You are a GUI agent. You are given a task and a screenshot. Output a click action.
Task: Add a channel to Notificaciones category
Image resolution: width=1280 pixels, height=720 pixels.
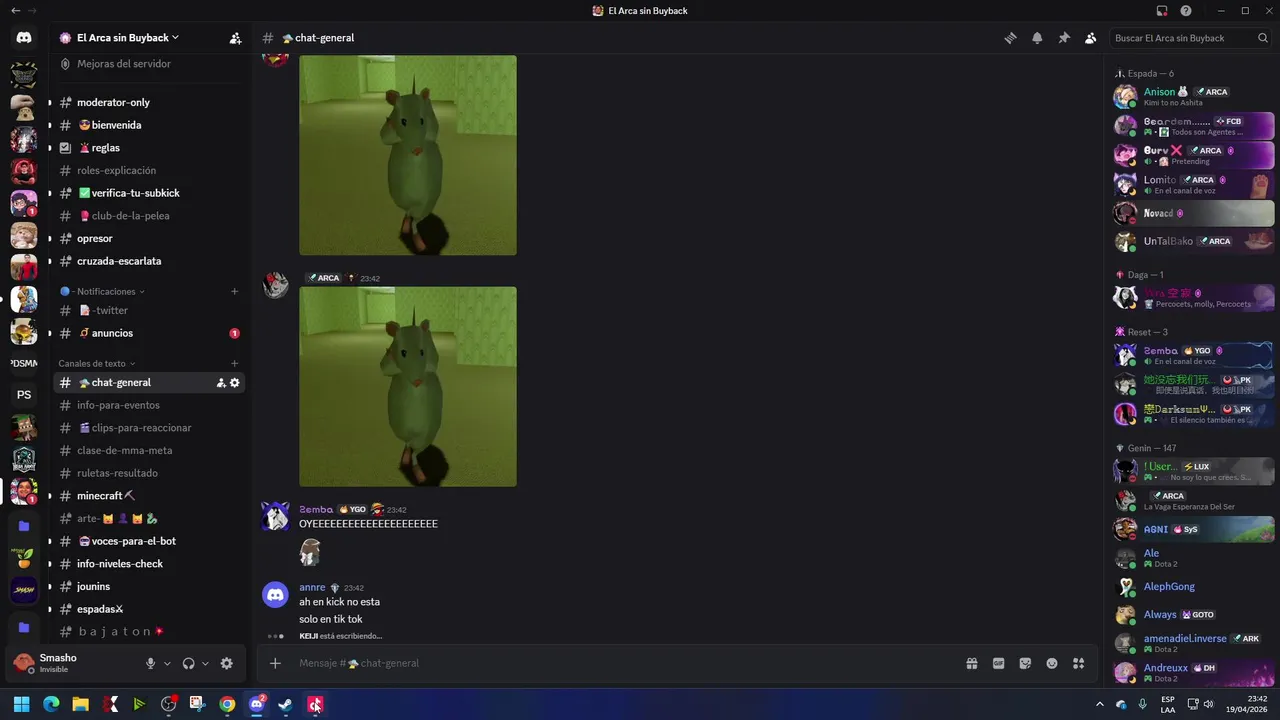coord(235,292)
